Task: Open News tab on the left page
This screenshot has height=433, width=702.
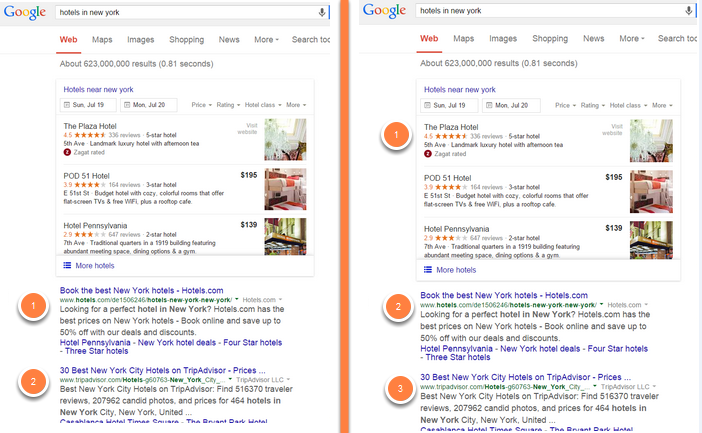Action: click(x=229, y=39)
